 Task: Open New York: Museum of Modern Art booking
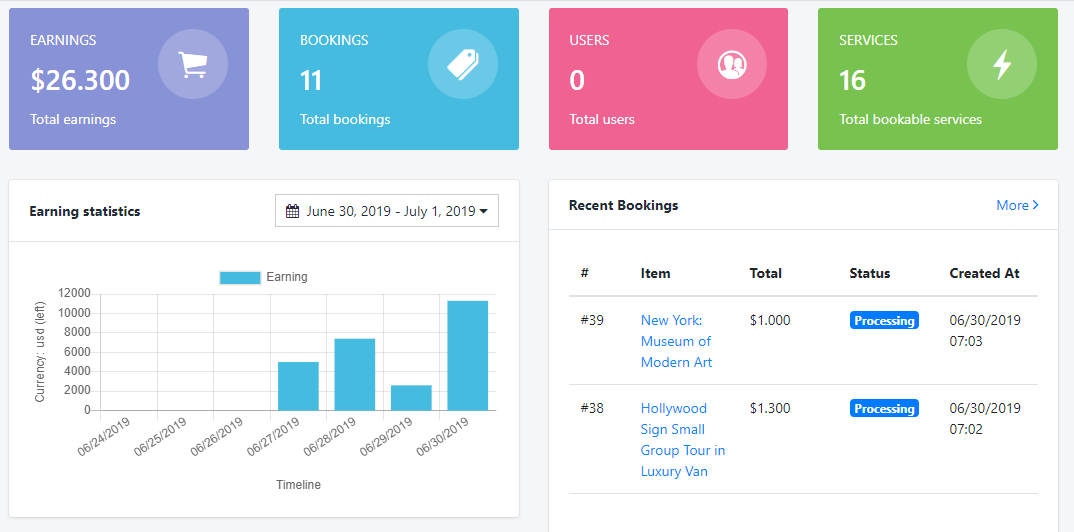pyautogui.click(x=676, y=341)
